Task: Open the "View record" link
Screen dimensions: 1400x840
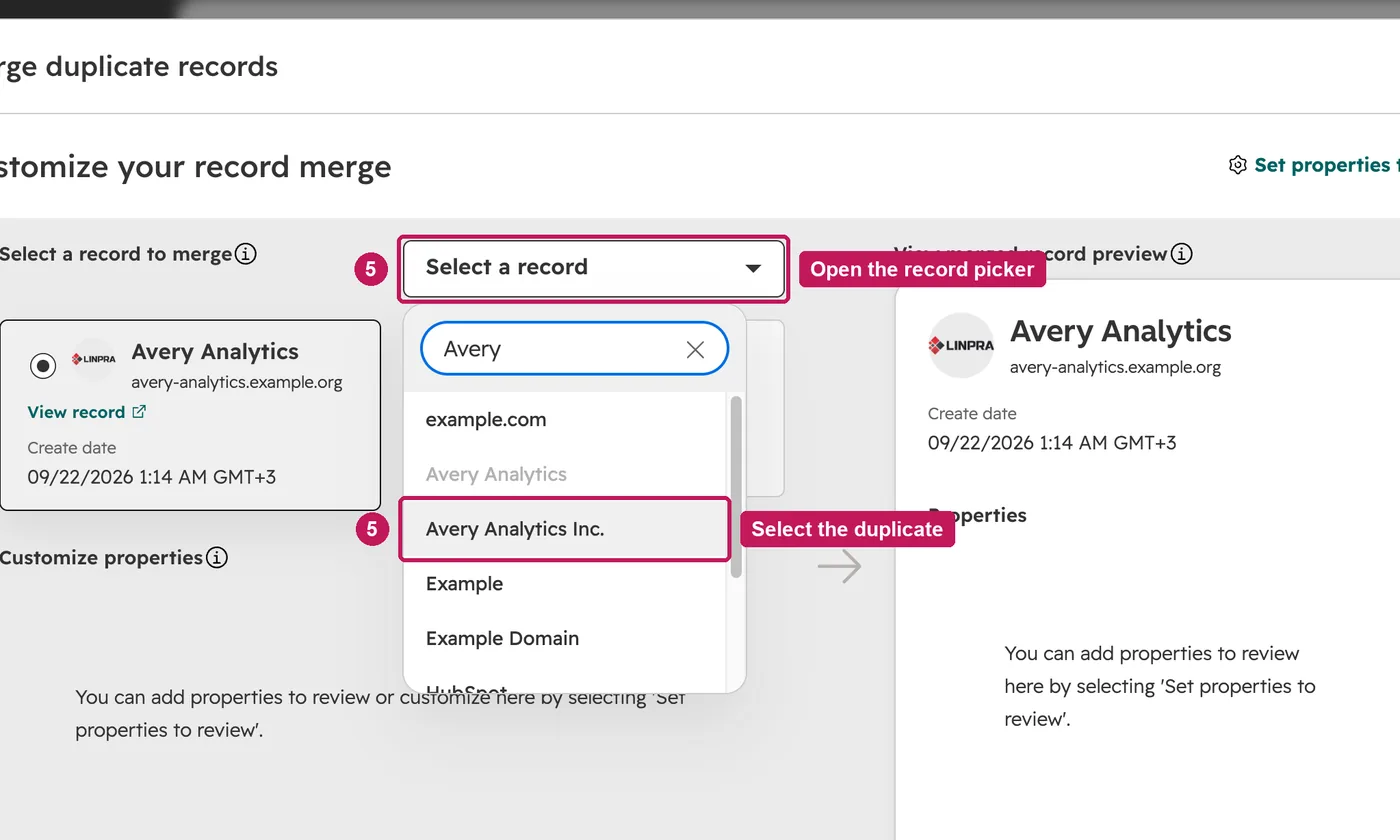Action: [87, 412]
